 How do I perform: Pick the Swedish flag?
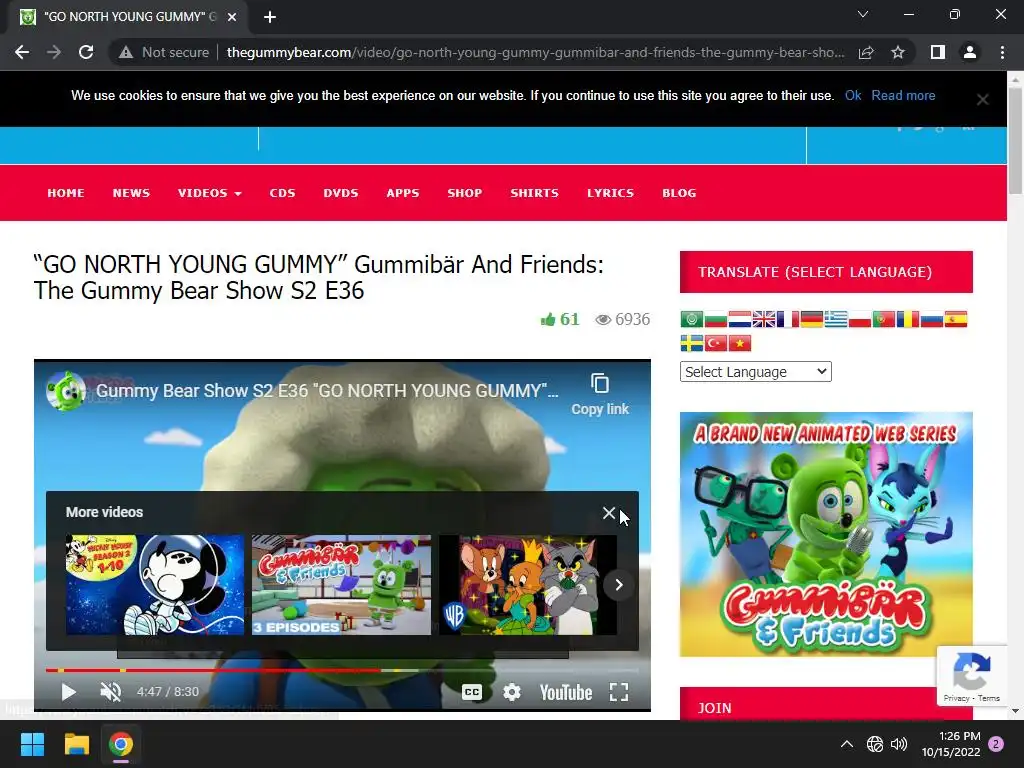tap(692, 343)
